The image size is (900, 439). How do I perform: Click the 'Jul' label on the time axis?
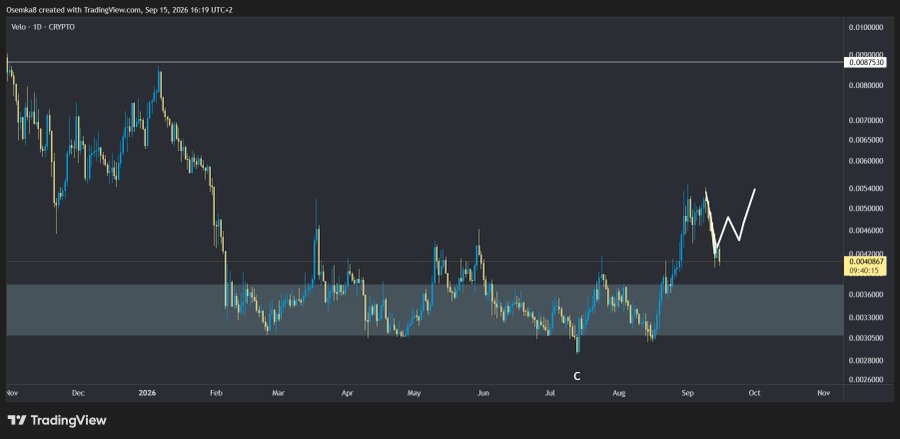tap(550, 393)
